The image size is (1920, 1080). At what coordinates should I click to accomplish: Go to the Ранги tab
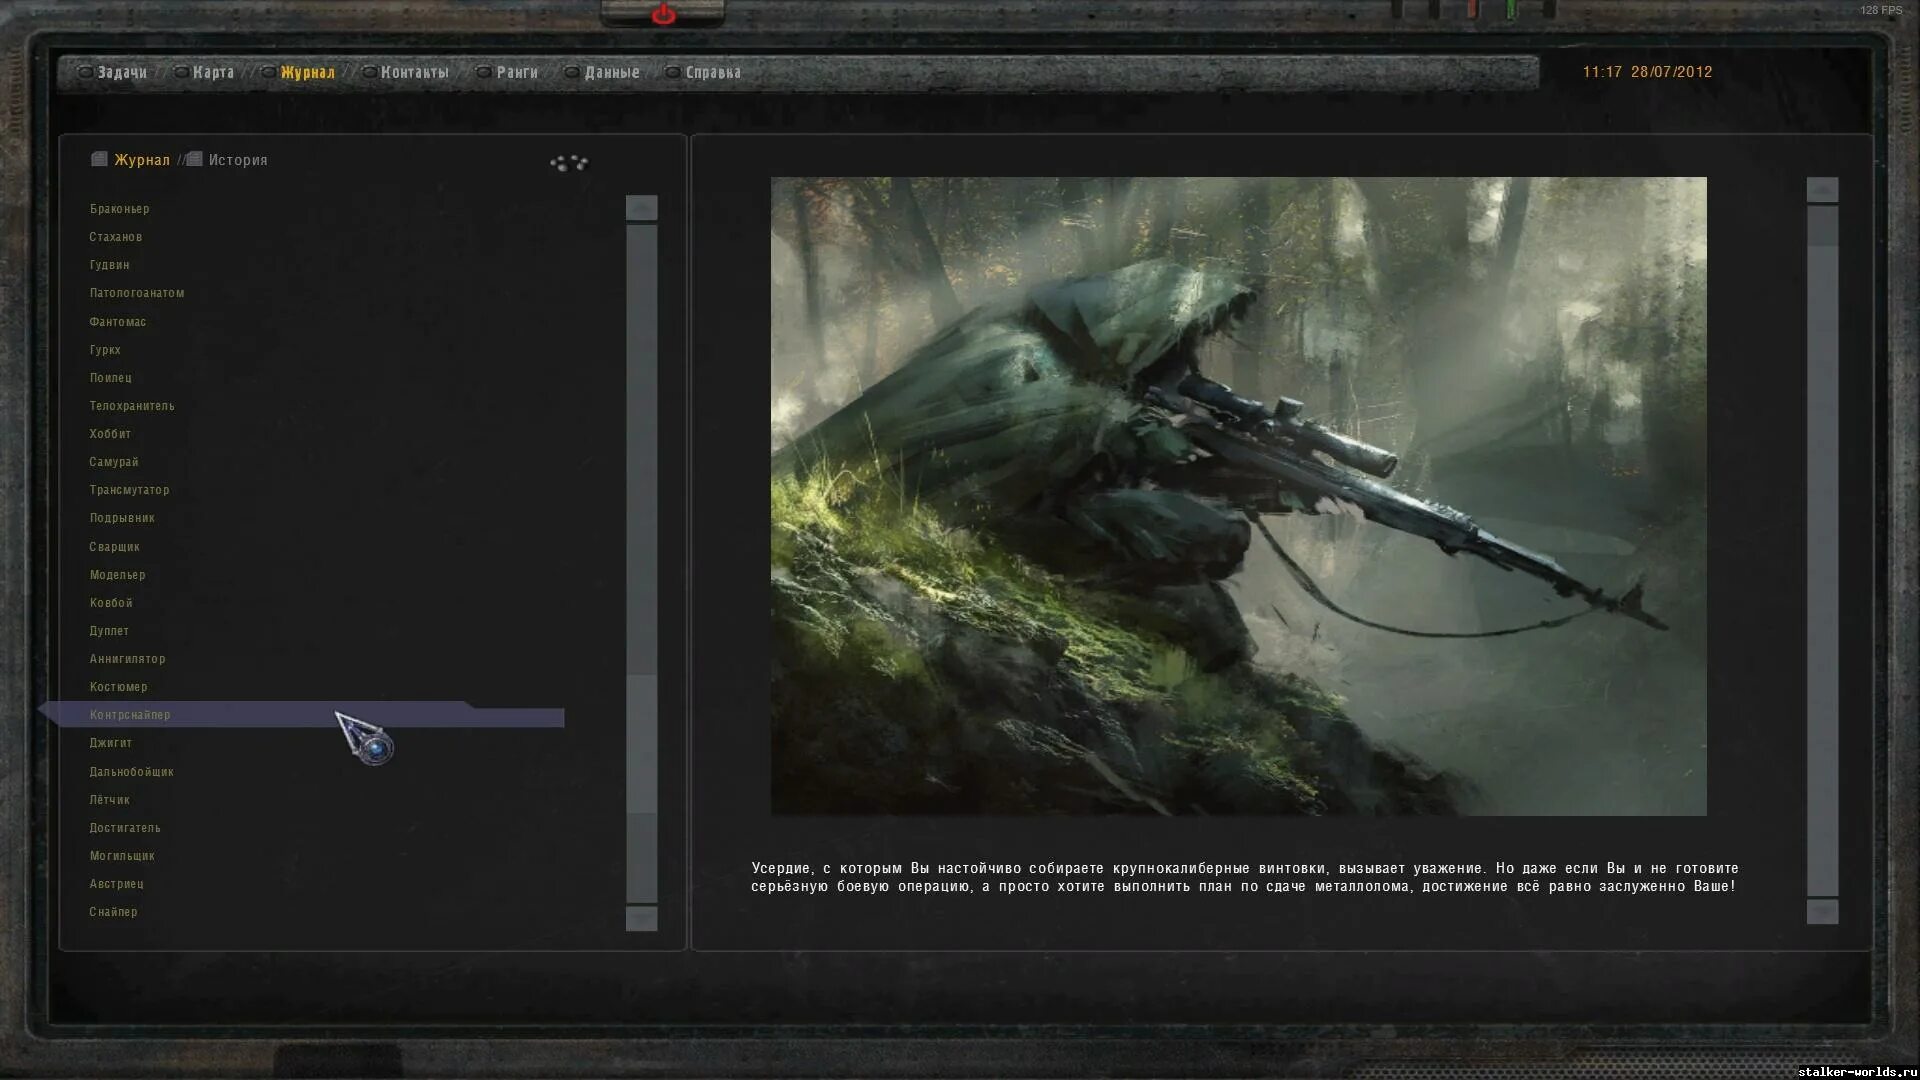tap(517, 72)
